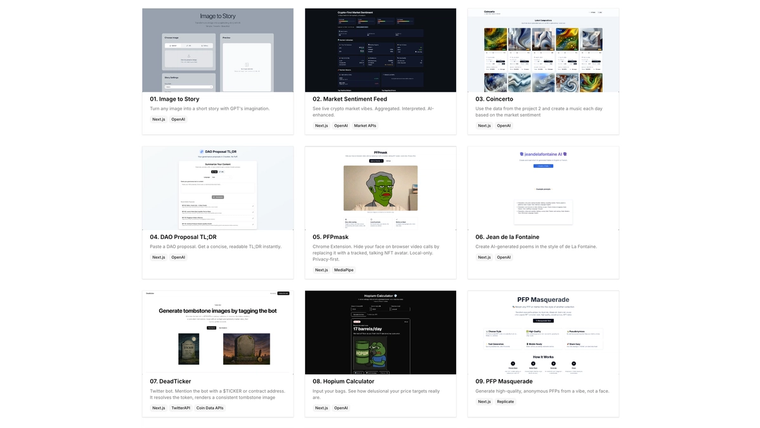Select the Coin Data APIs tag
Image resolution: width=760 pixels, height=428 pixels.
tap(210, 408)
